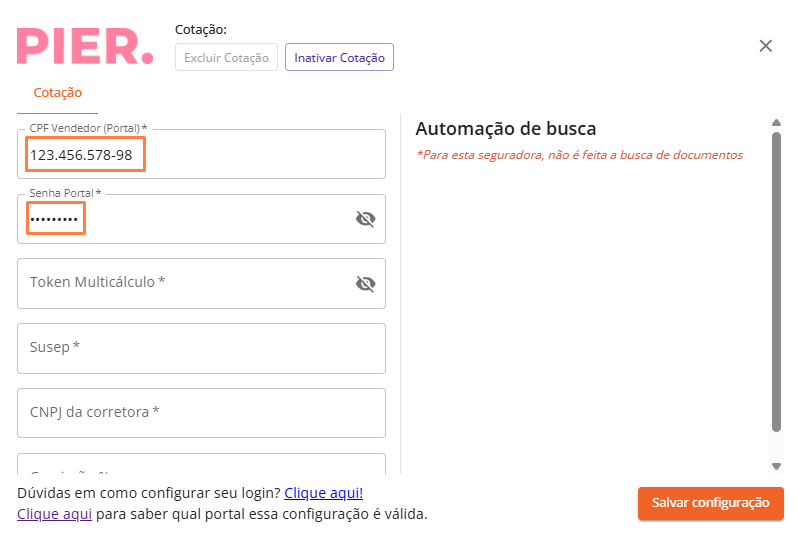Click the PIER logo
The width and height of the screenshot is (798, 536).
point(85,45)
